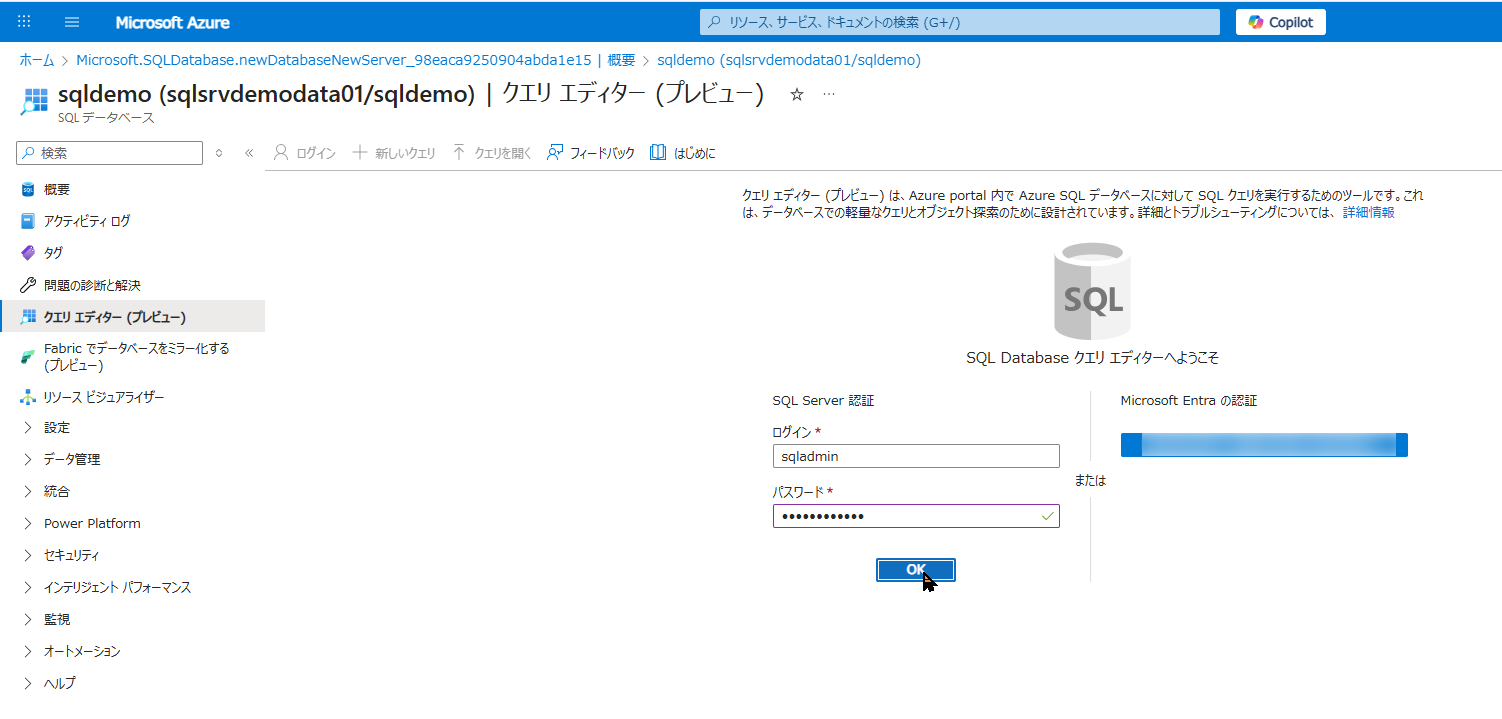Click the login field containing sqladmin
The height and width of the screenshot is (719, 1502).
[x=915, y=456]
